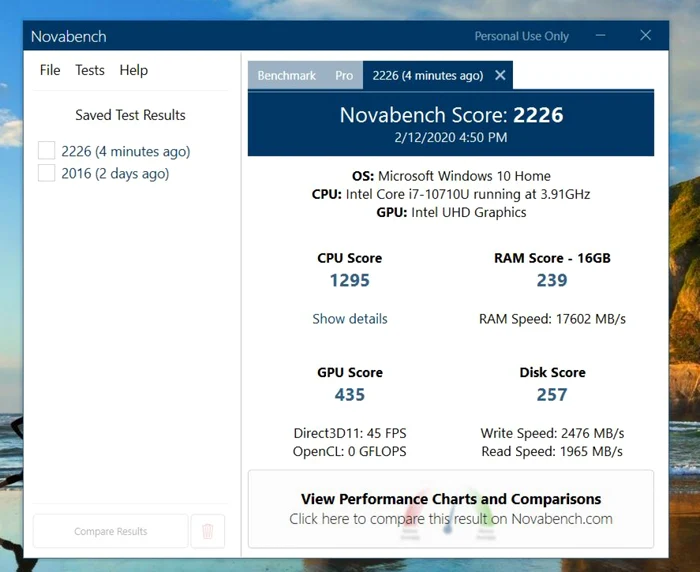Image resolution: width=700 pixels, height=572 pixels.
Task: Click the RAM Speed: 17602 MB/s text
Action: [x=552, y=319]
